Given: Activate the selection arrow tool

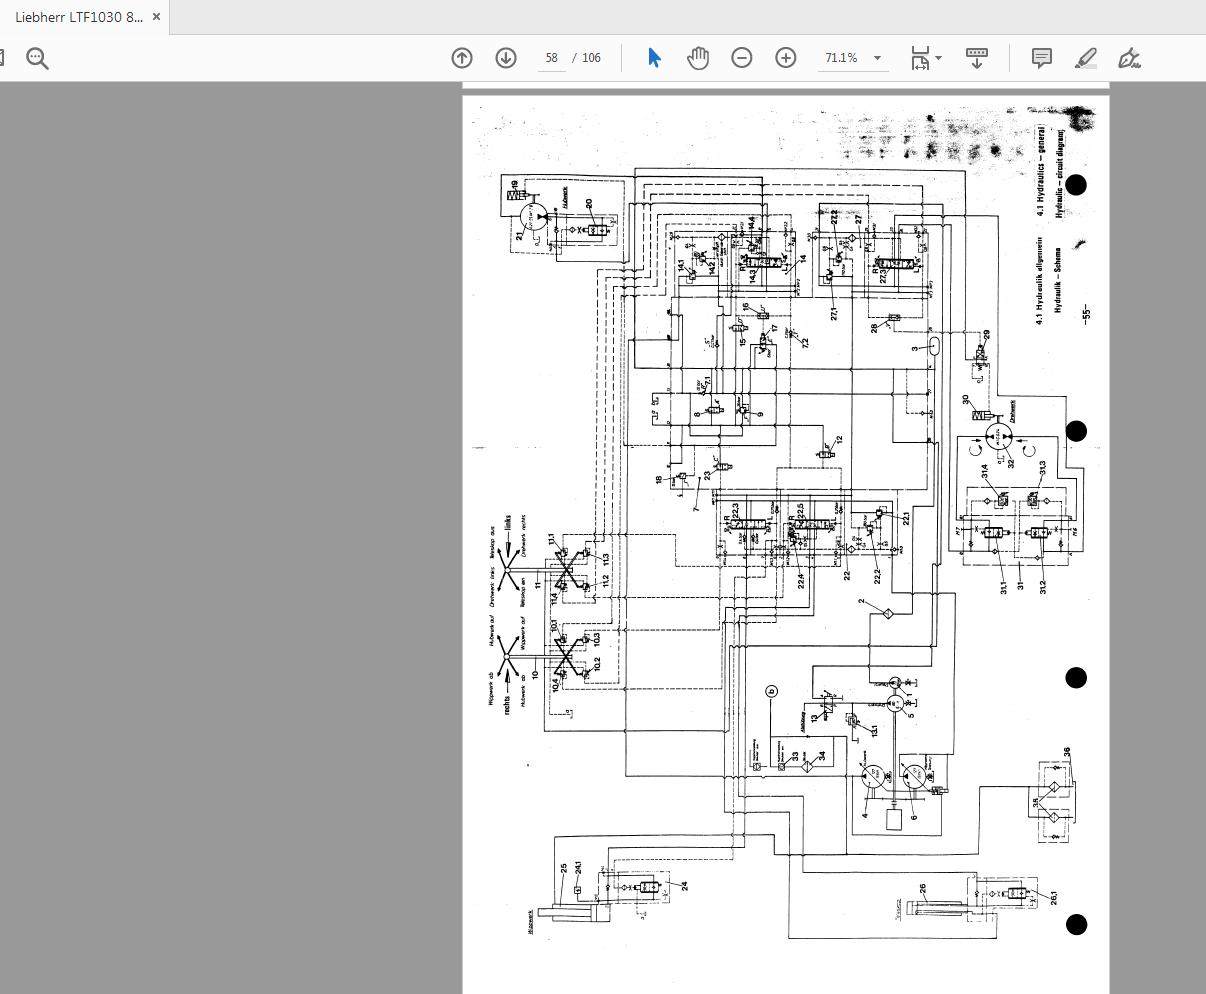Looking at the screenshot, I should click(x=654, y=58).
